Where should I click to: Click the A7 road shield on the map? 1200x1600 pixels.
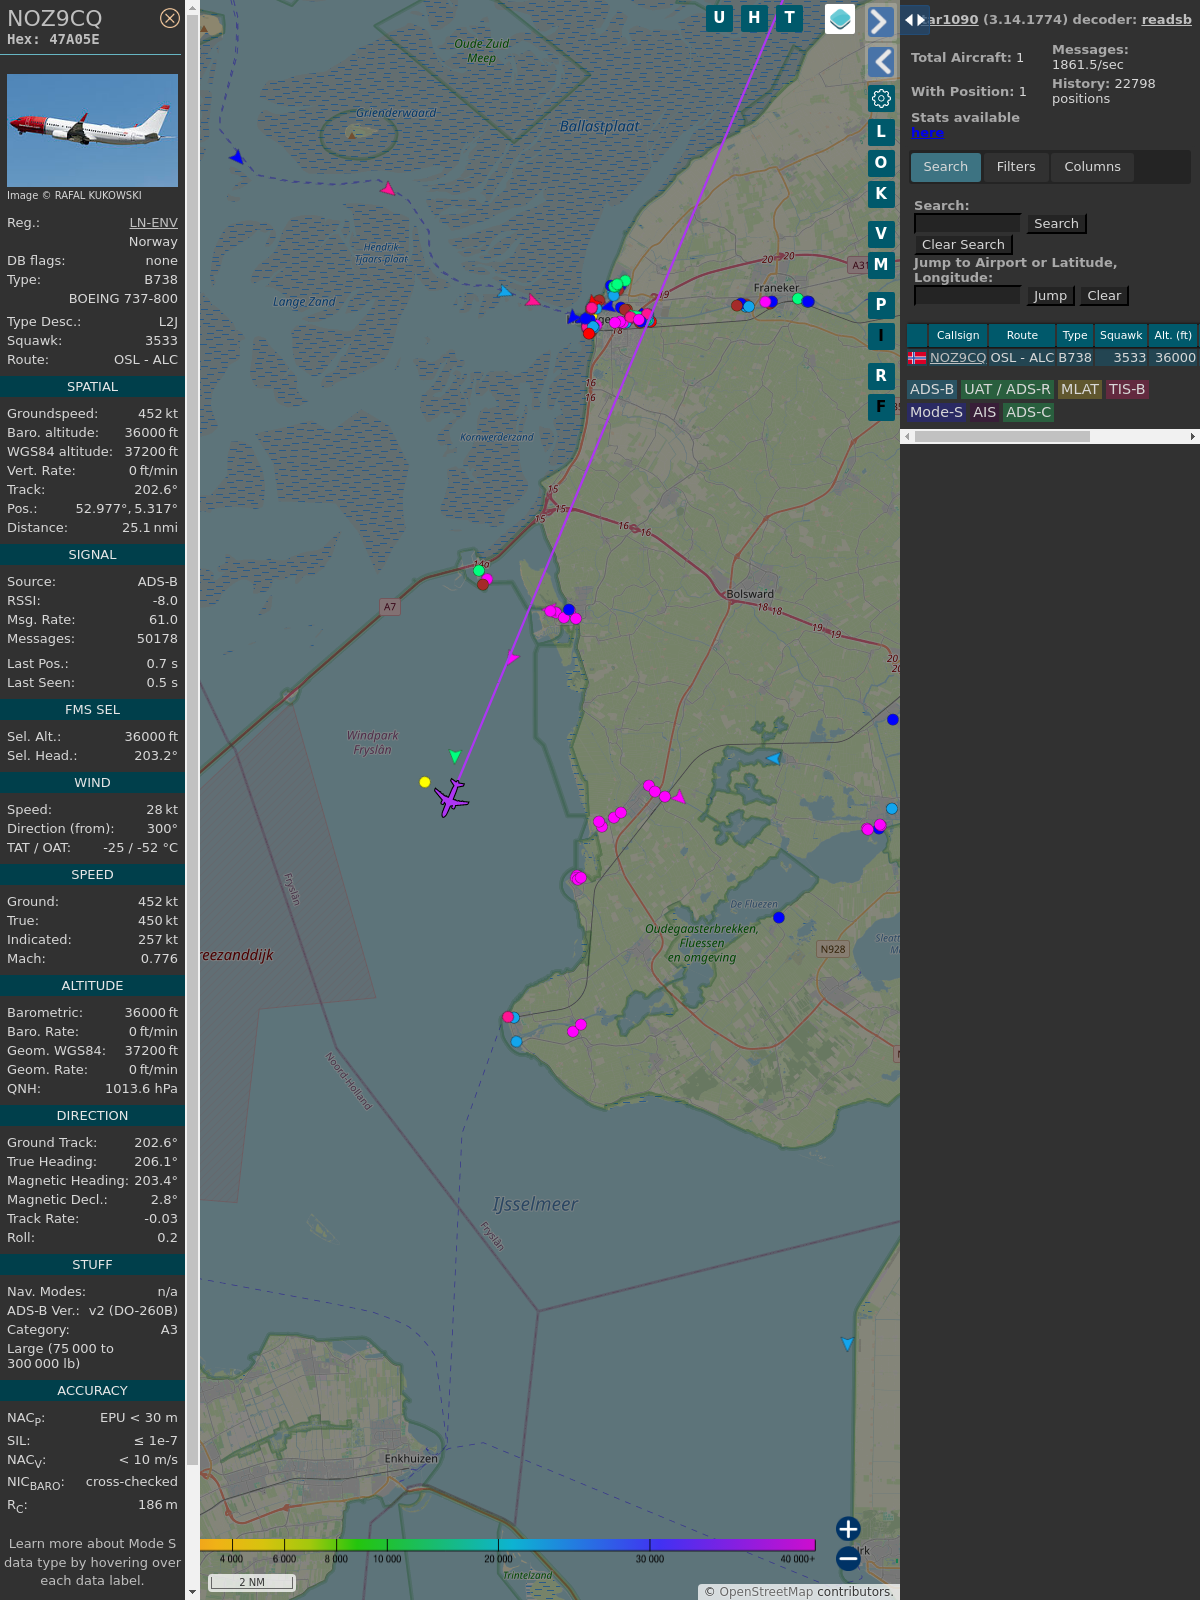click(x=390, y=607)
